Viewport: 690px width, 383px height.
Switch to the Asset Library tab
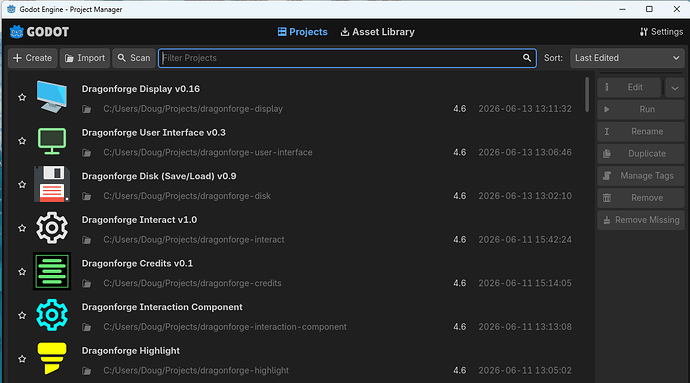coord(378,32)
